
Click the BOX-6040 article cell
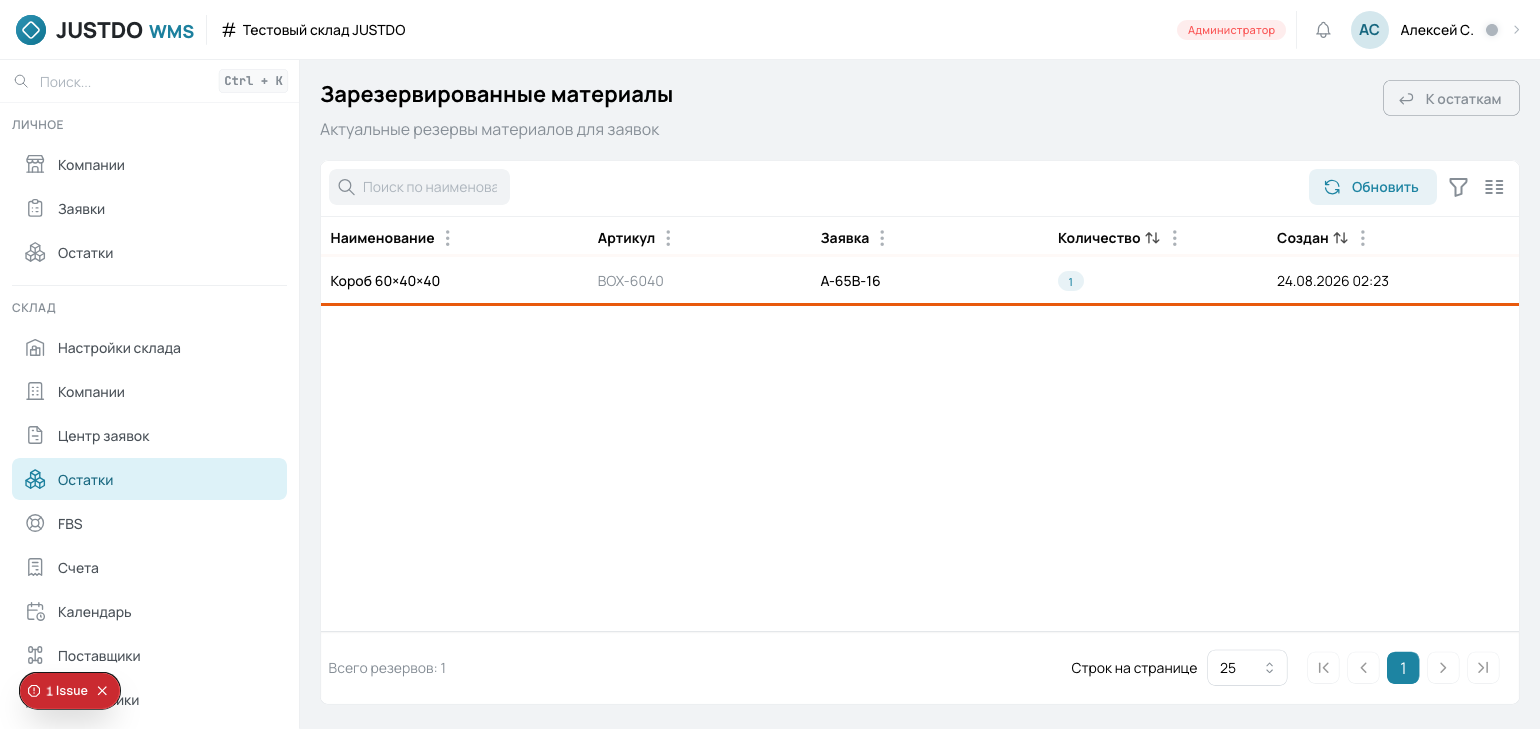(x=631, y=281)
